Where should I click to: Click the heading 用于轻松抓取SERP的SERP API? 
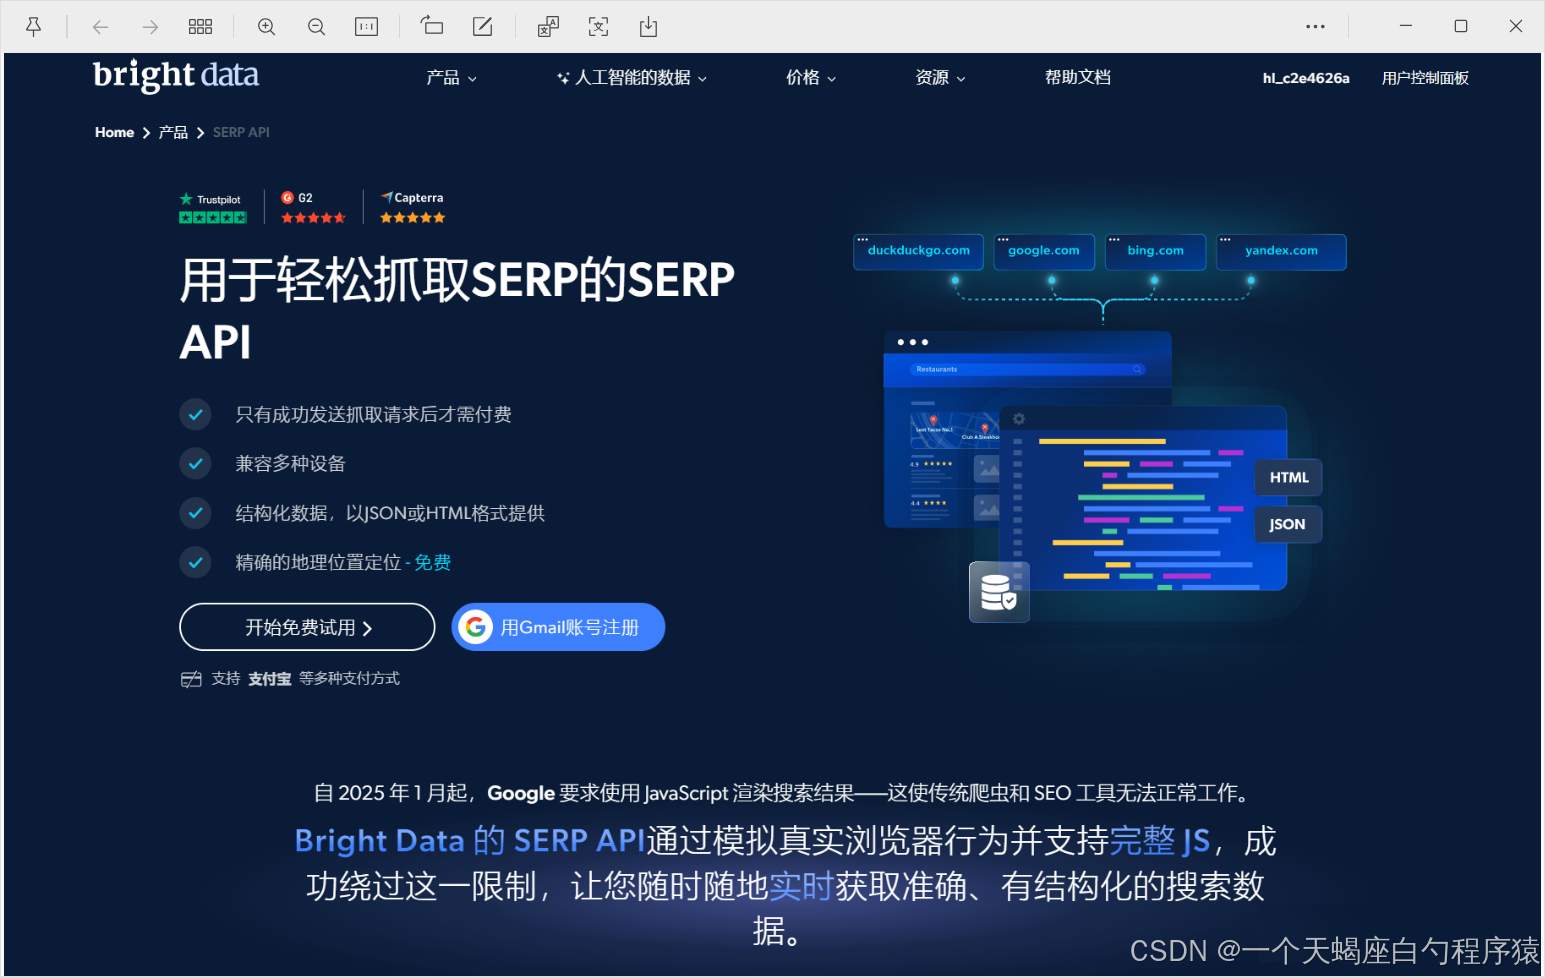(457, 310)
